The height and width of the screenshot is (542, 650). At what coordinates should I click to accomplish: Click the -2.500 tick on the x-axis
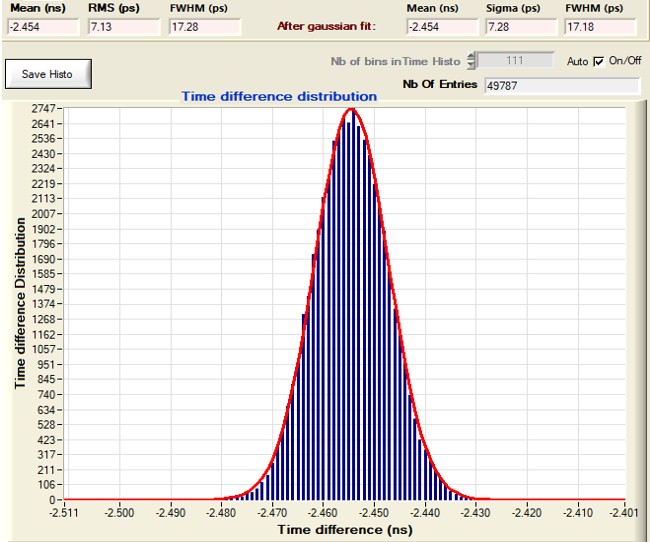click(119, 513)
